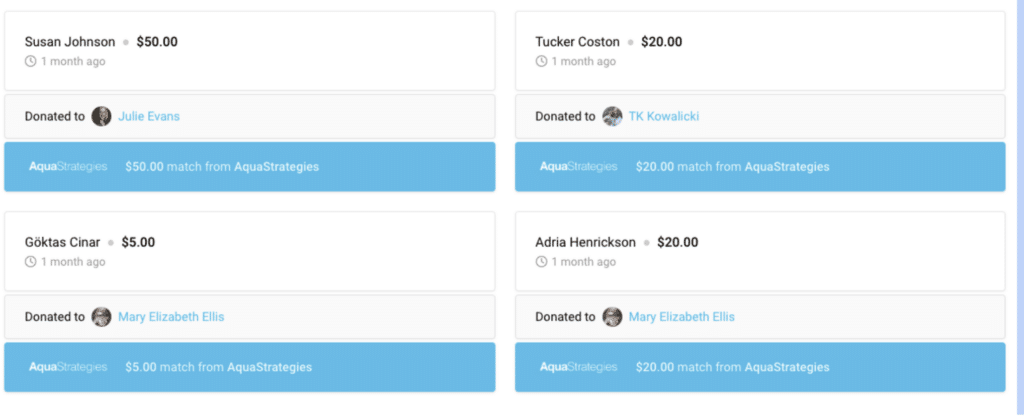1024x419 pixels.
Task: Click AquaStrategies logo in Adria Henrickson's match banner
Action: pyautogui.click(x=579, y=367)
